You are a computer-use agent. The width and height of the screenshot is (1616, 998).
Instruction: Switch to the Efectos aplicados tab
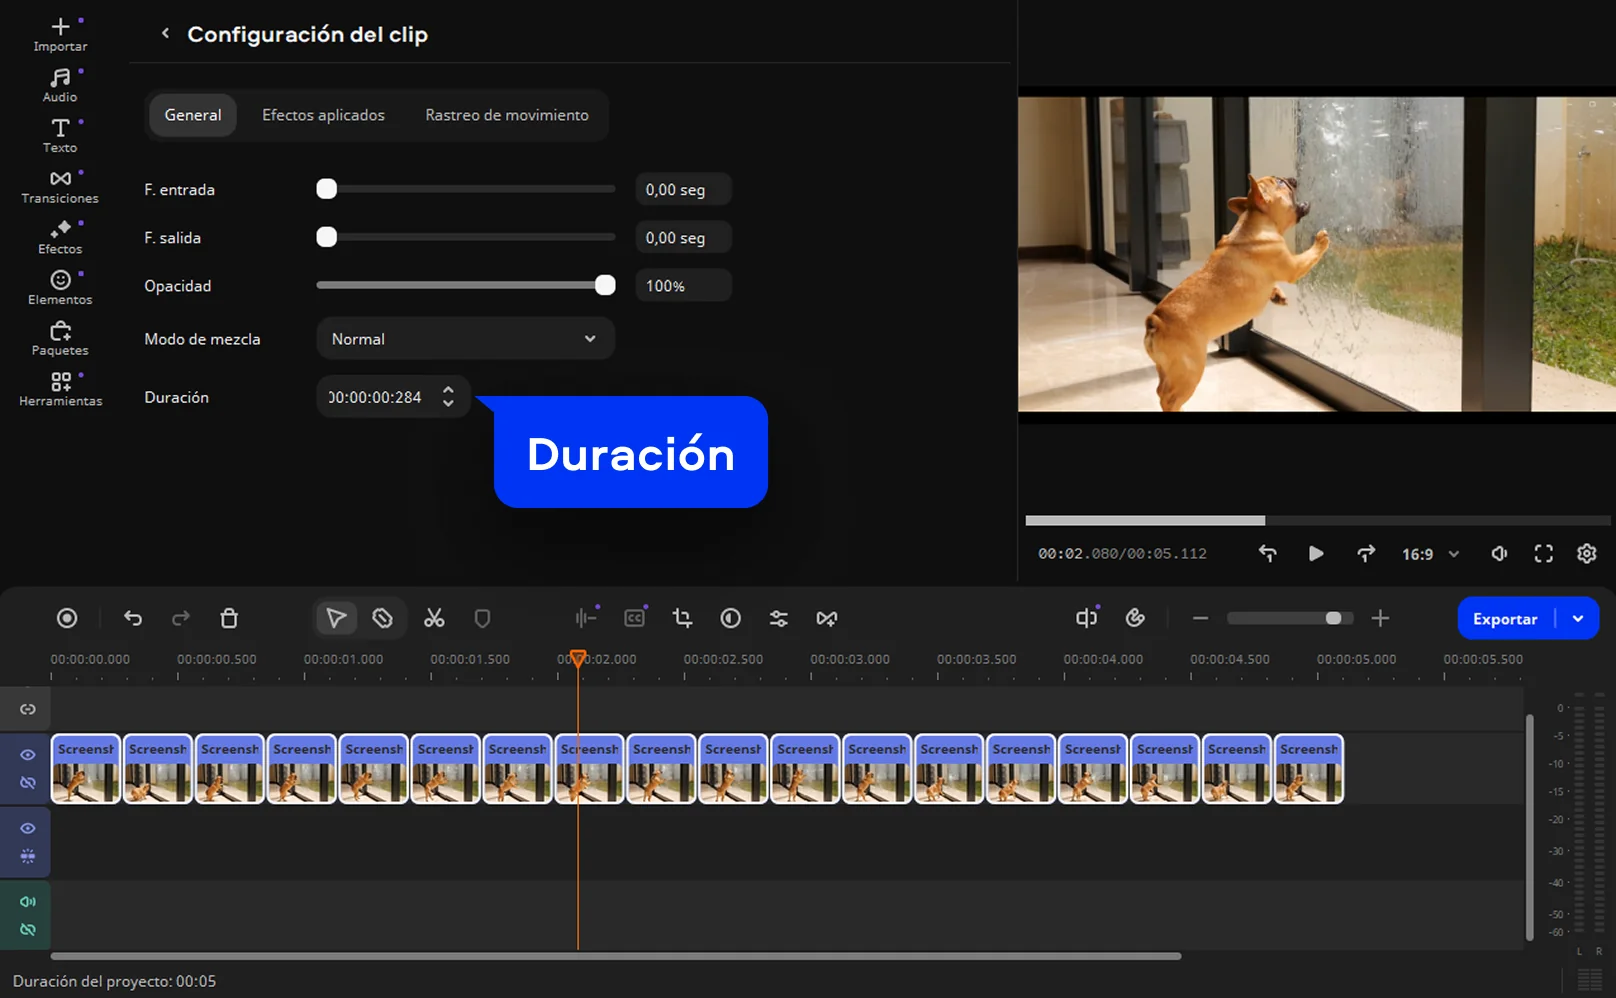coord(323,115)
